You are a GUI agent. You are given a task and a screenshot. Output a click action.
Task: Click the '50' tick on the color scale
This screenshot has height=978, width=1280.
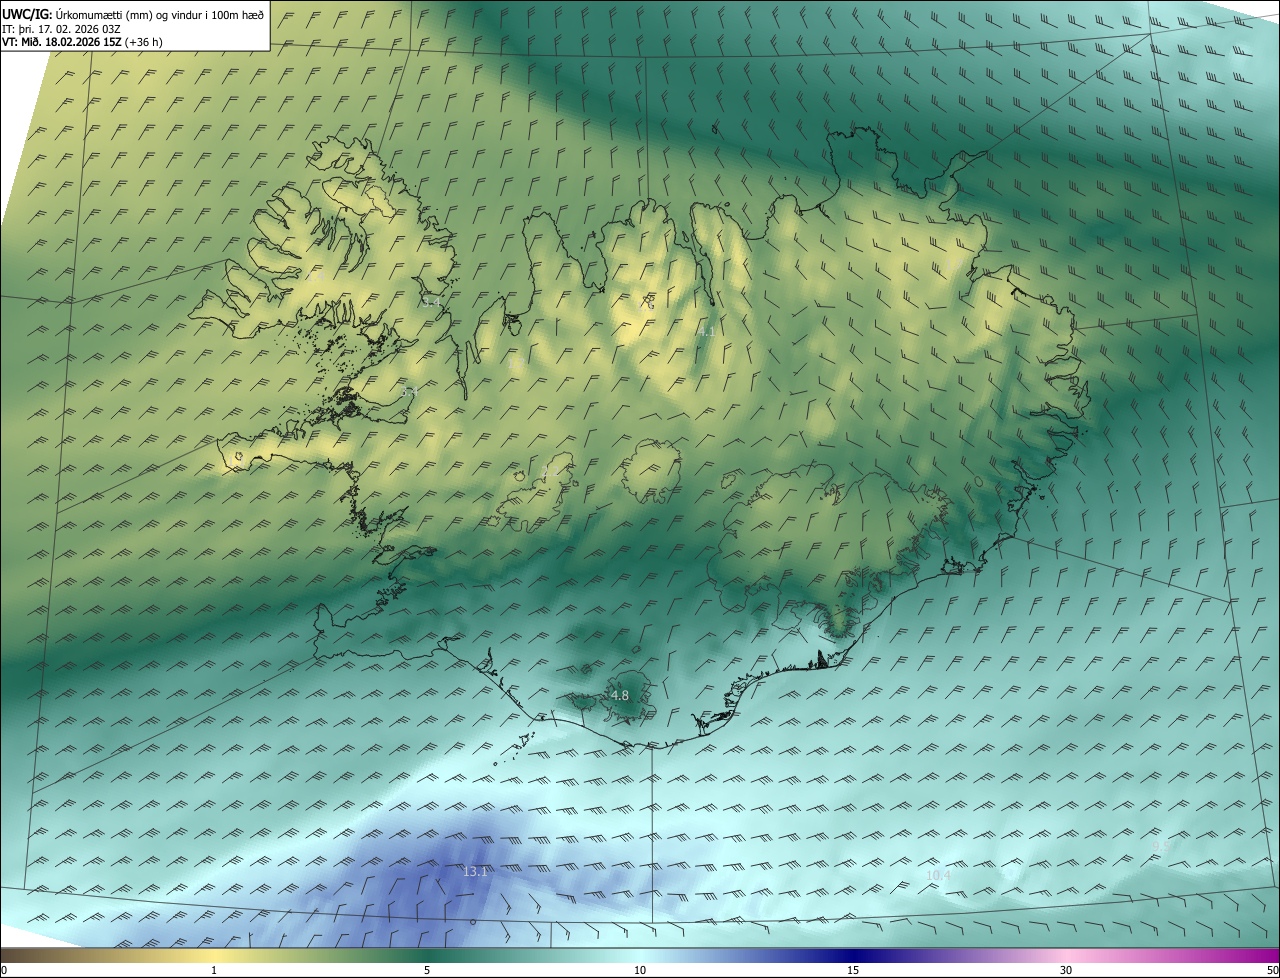[1272, 970]
